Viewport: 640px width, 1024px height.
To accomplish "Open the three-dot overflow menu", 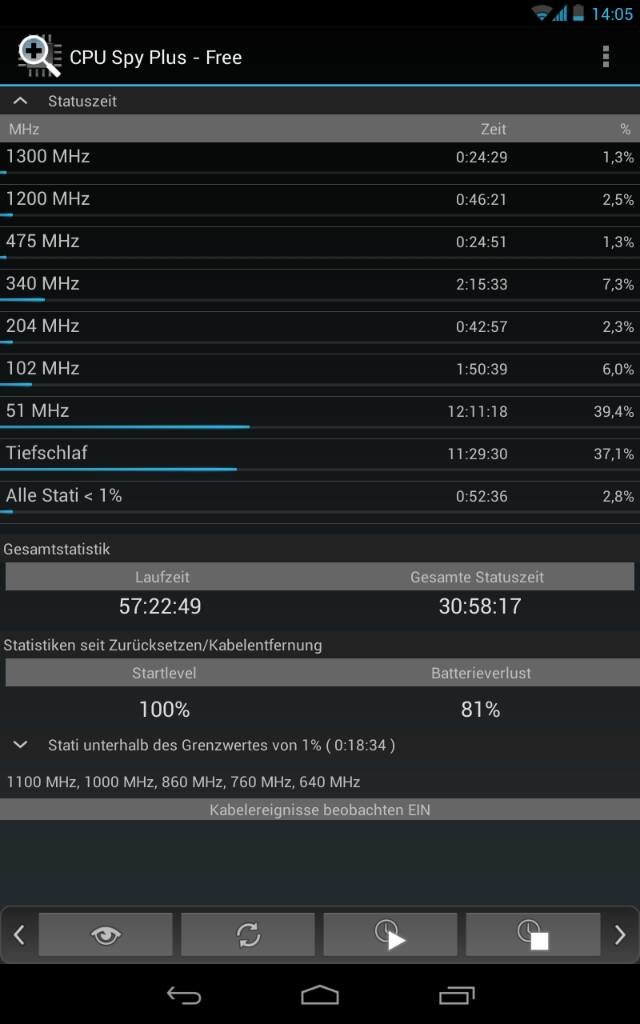I will pyautogui.click(x=605, y=57).
